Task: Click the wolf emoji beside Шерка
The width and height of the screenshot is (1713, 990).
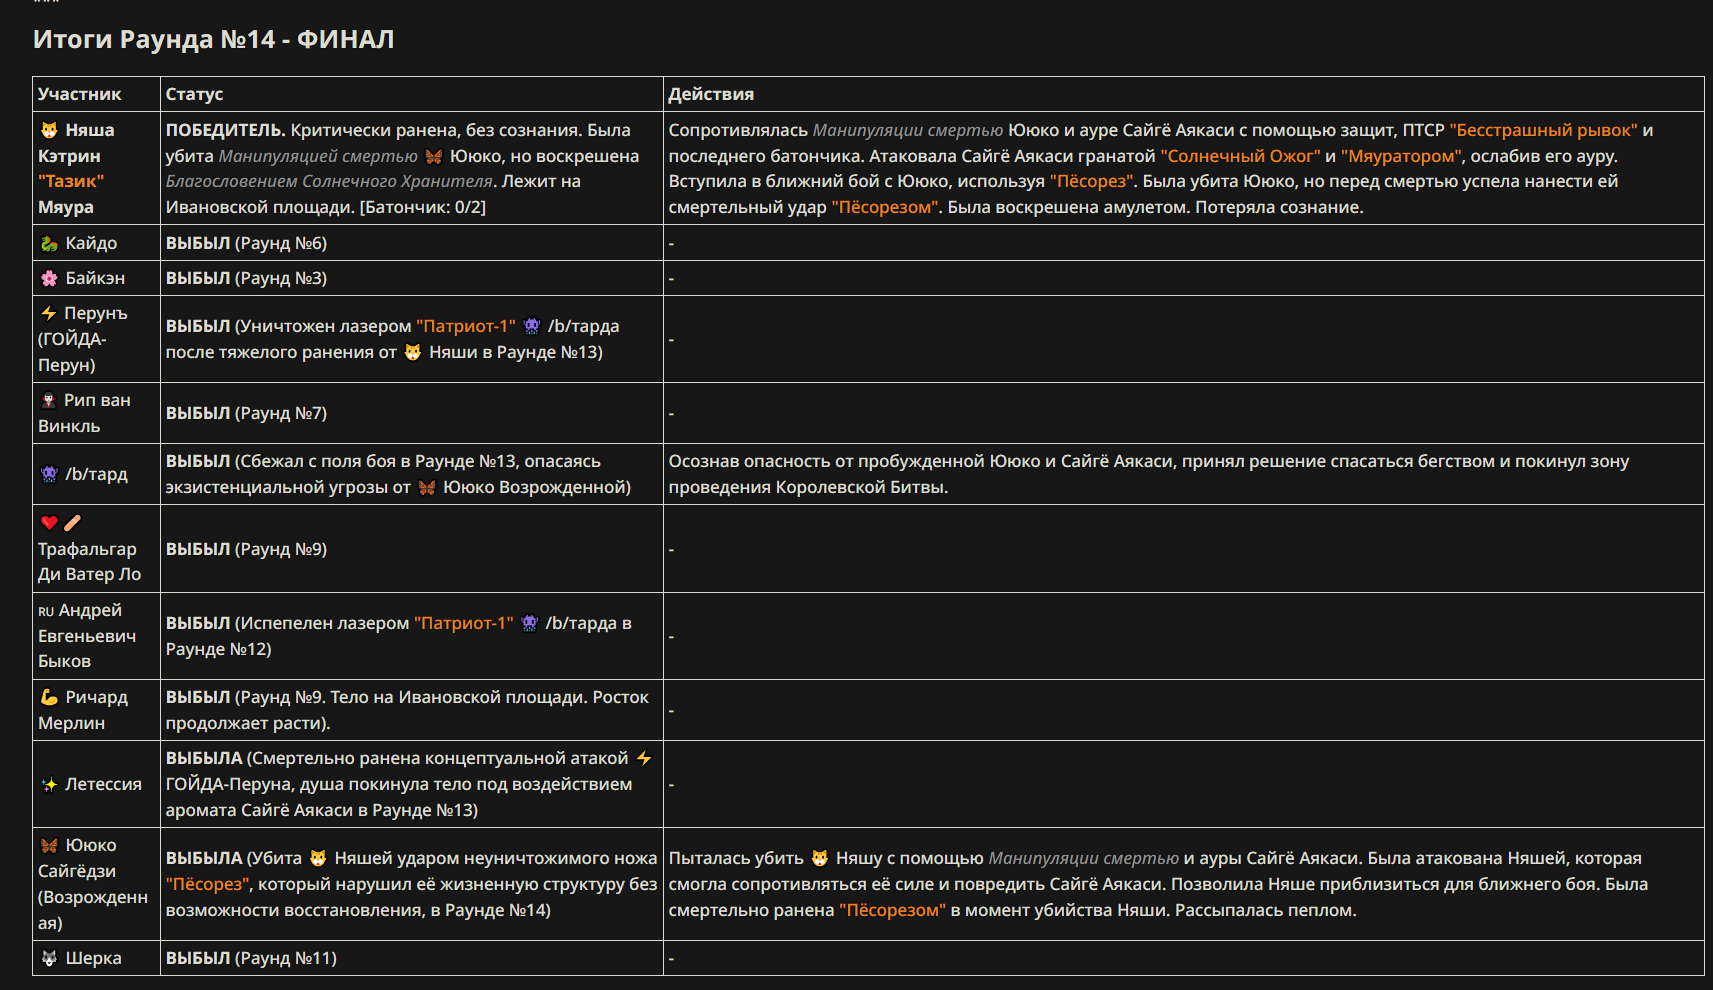Action: (49, 958)
